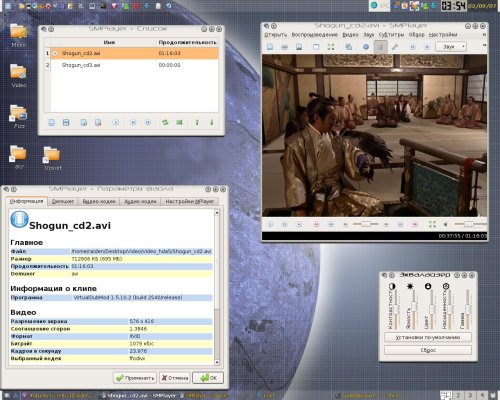The width and height of the screenshot is (500, 400).
Task: Click the pink long-forward button in control bar
Action: click(415, 224)
